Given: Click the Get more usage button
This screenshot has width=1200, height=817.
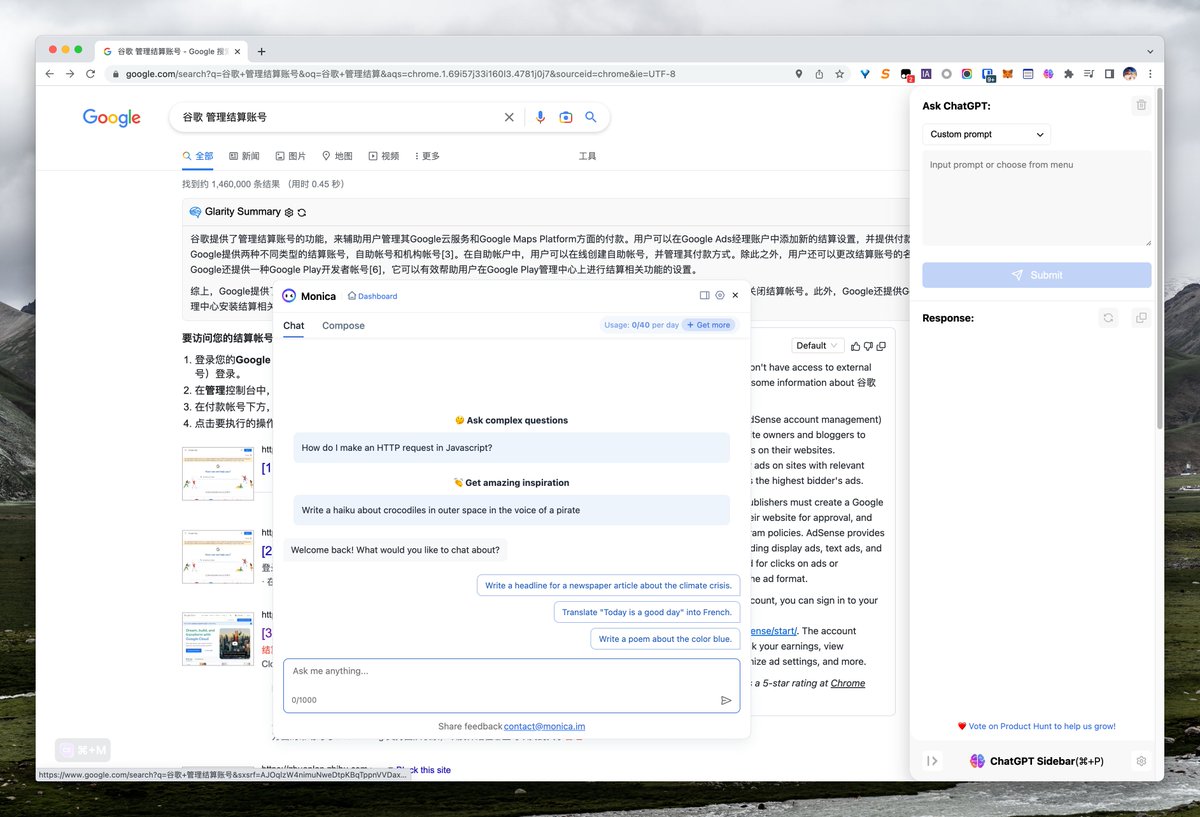Looking at the screenshot, I should click(708, 325).
